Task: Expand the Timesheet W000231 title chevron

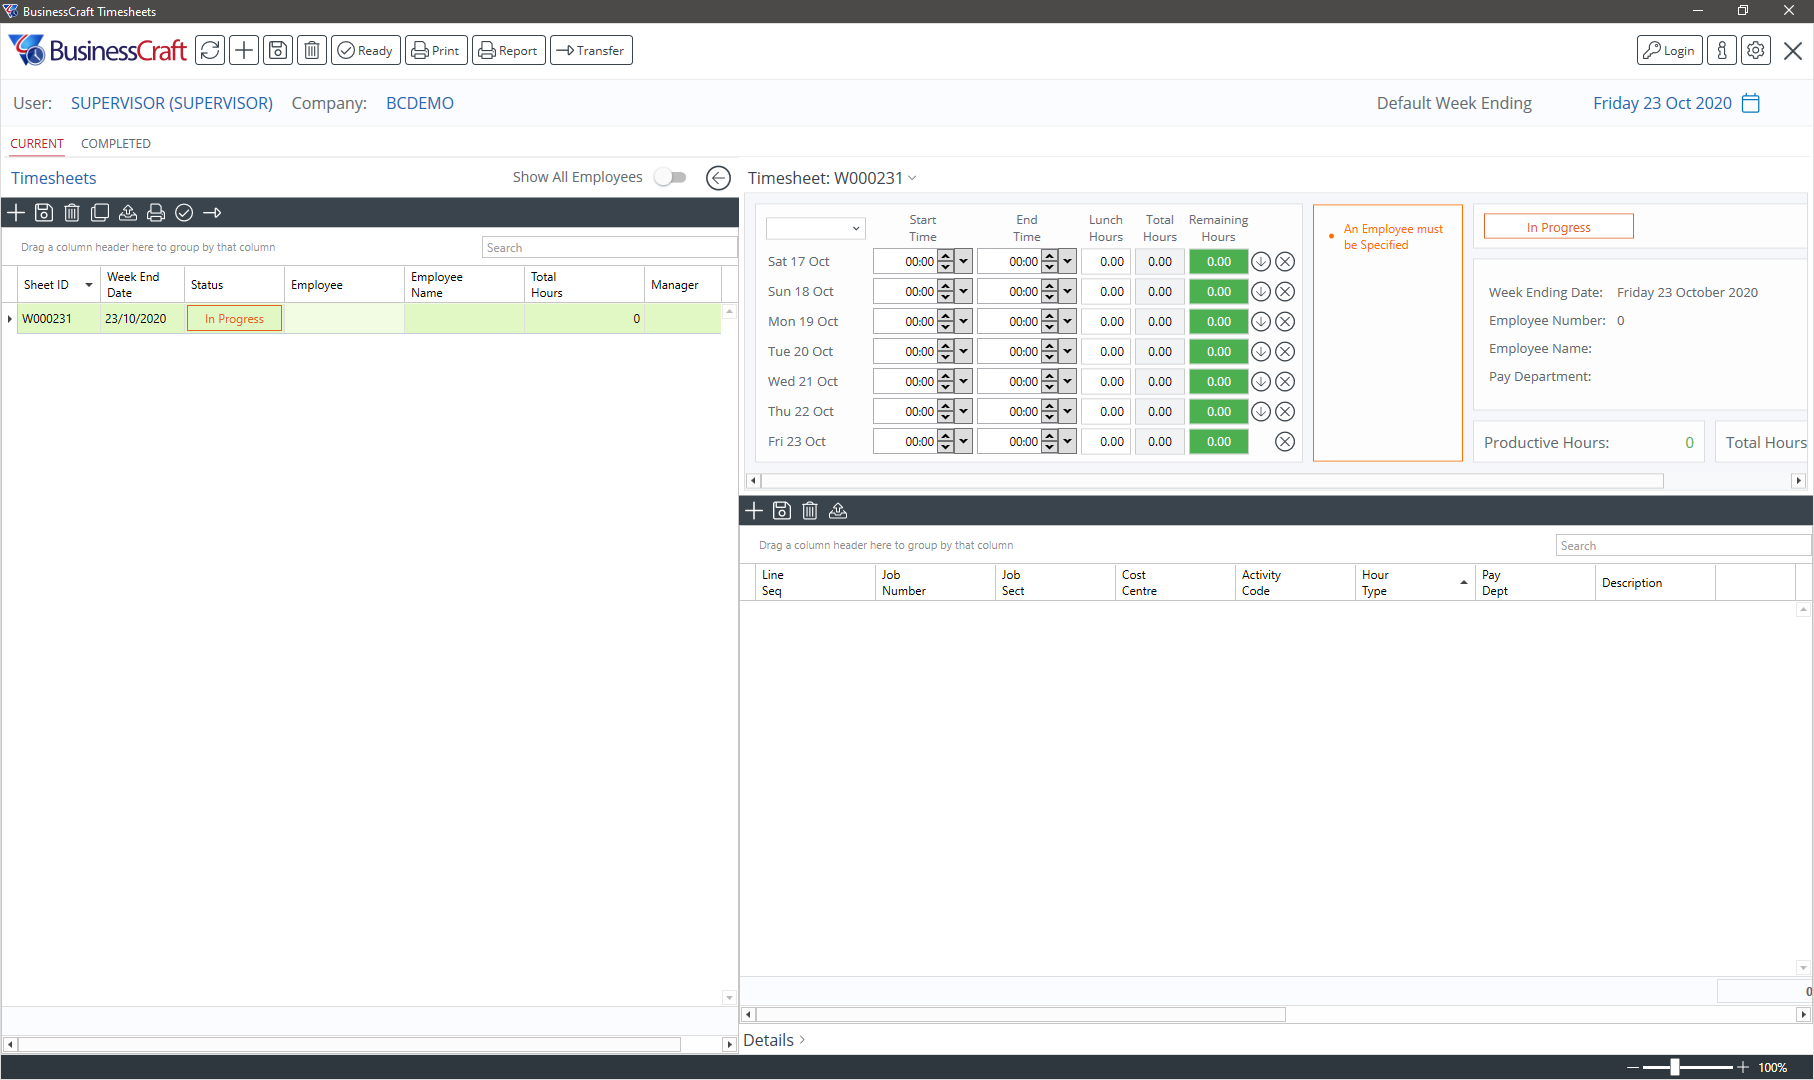Action: (912, 178)
